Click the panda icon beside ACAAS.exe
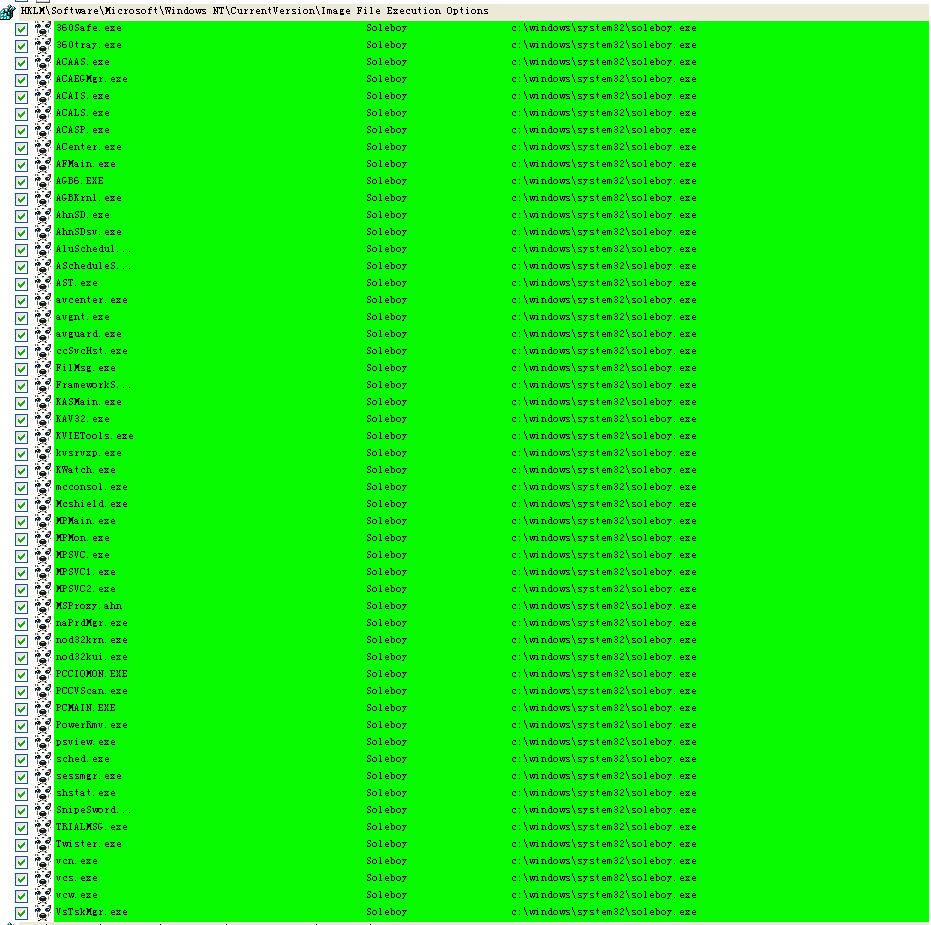 pos(43,62)
